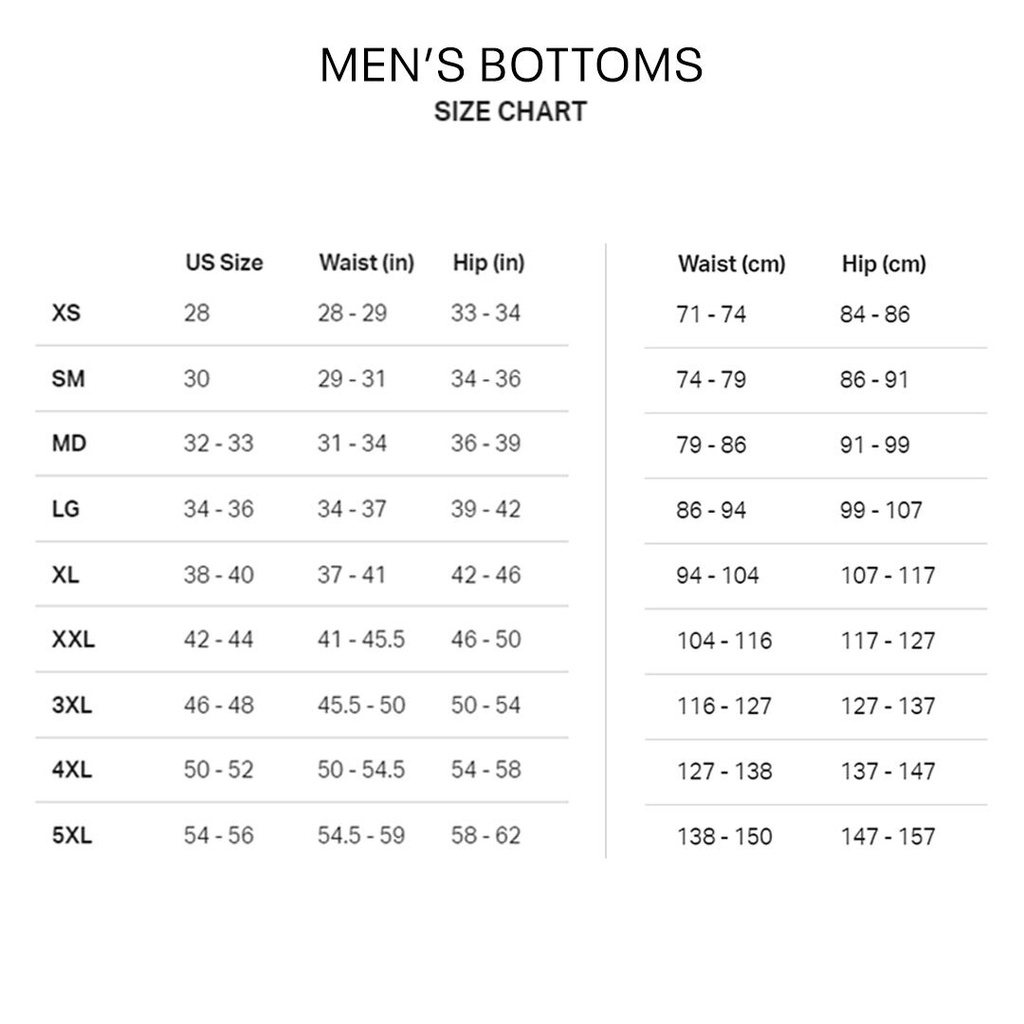Click the Hip (cm) column header

pos(884,264)
